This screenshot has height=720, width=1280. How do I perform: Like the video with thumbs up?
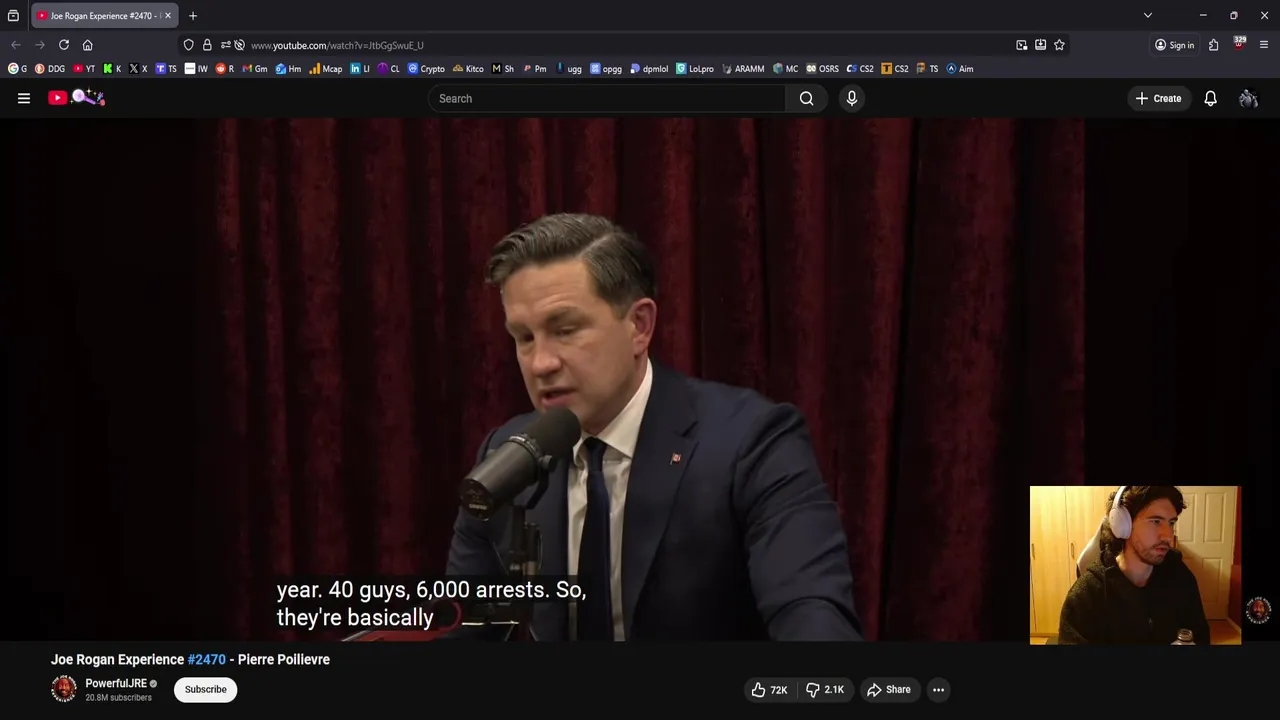(x=768, y=690)
